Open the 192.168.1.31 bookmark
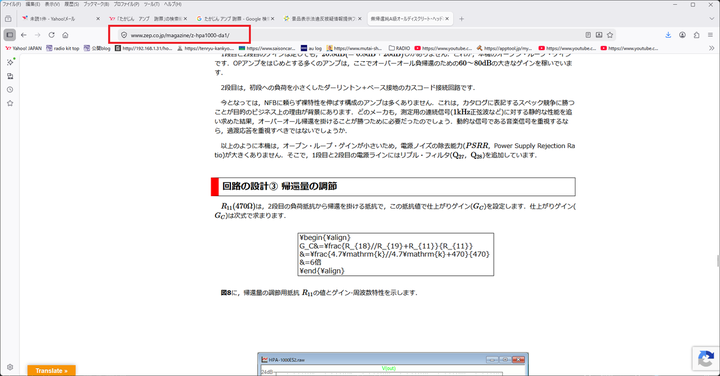 tap(144, 48)
